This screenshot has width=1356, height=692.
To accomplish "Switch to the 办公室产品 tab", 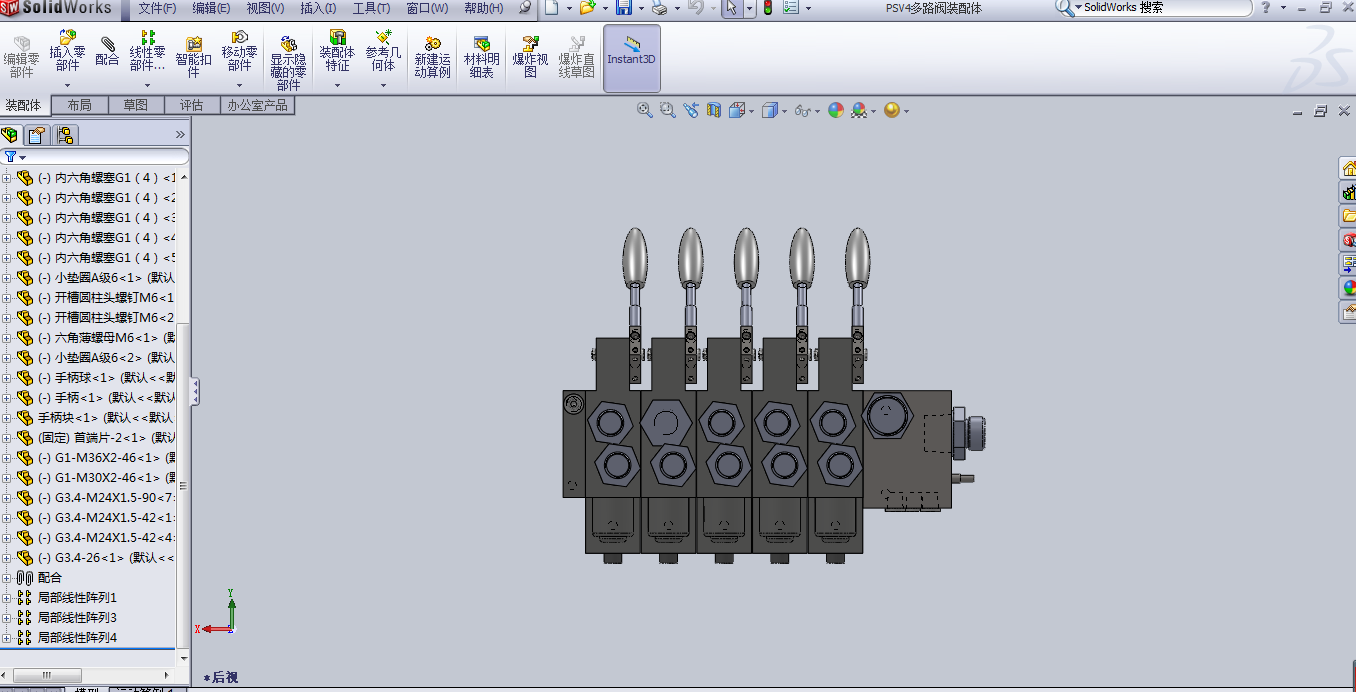I will pos(258,105).
